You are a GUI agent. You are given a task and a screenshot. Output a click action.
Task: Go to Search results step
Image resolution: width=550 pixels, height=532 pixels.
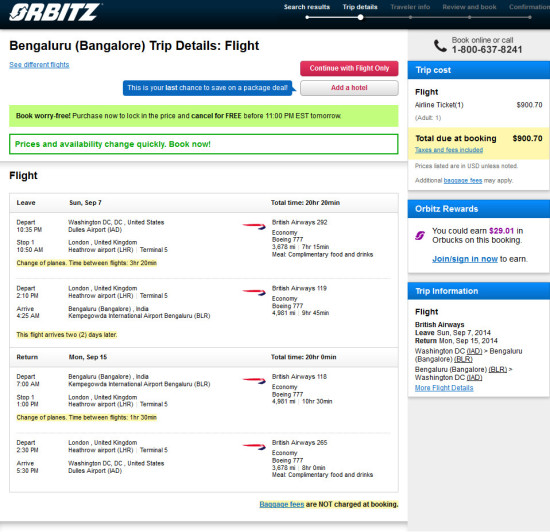[307, 7]
